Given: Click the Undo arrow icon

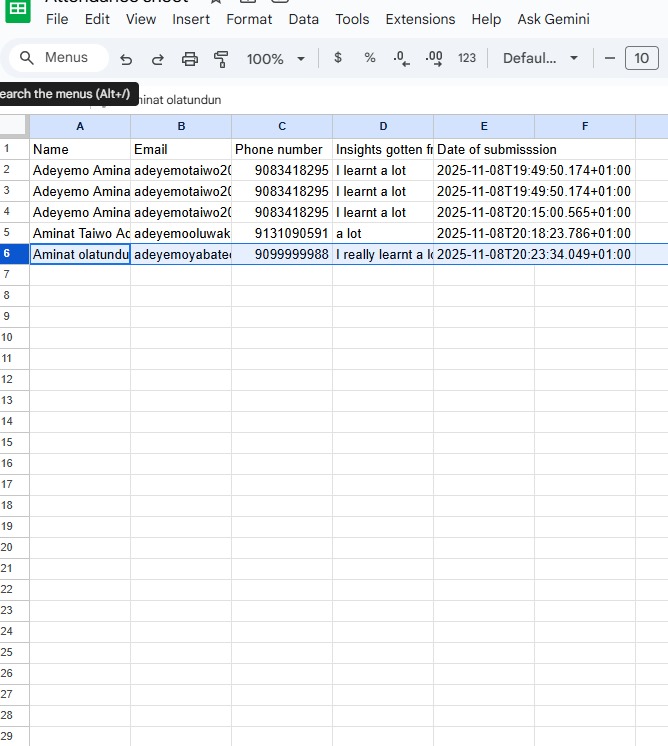Looking at the screenshot, I should tap(126, 59).
